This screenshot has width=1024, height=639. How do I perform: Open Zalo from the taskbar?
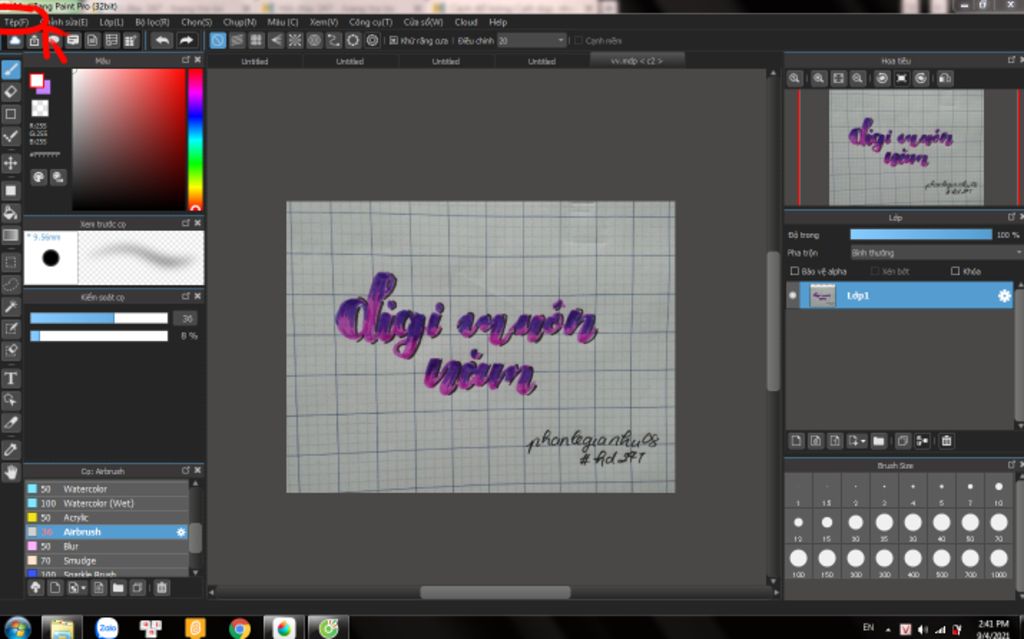[x=106, y=629]
